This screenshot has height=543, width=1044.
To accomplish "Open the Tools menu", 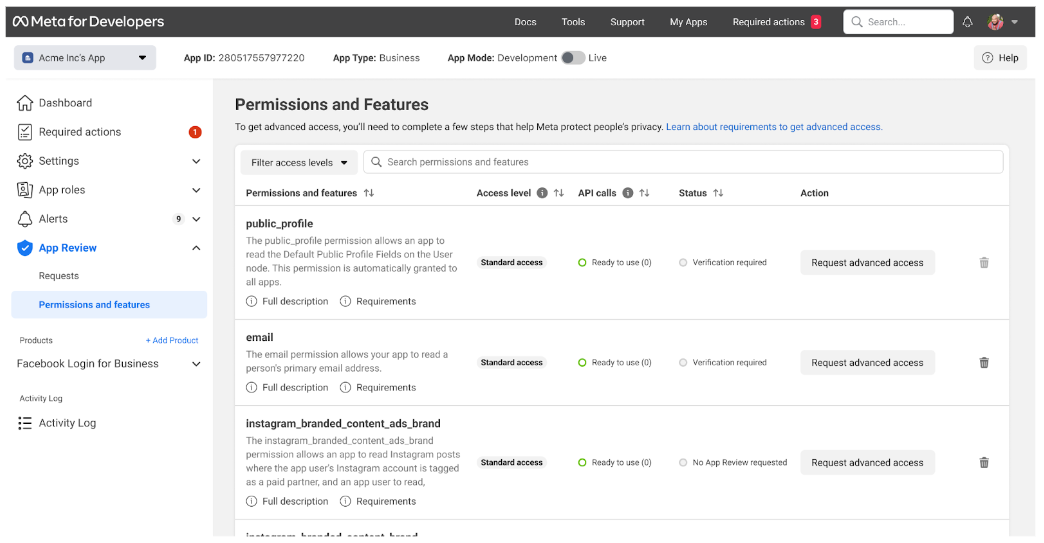I will (x=573, y=22).
